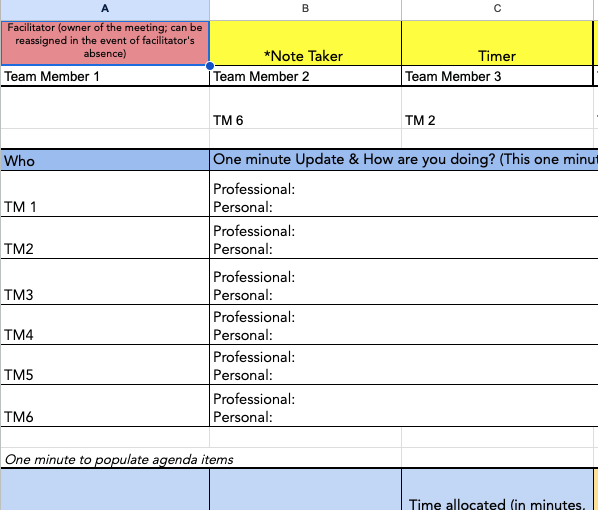Select the Time allocated (in minutes) cell
The height and width of the screenshot is (510, 598).
[497, 490]
